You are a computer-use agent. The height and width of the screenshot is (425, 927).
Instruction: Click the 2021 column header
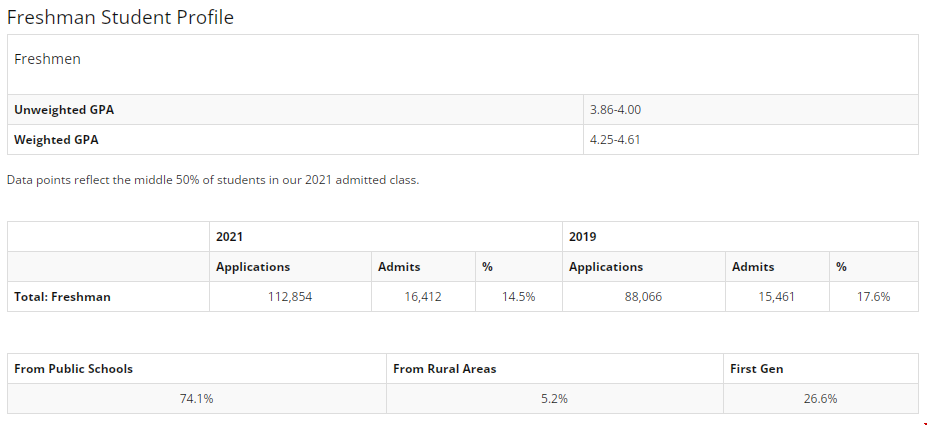(x=230, y=237)
